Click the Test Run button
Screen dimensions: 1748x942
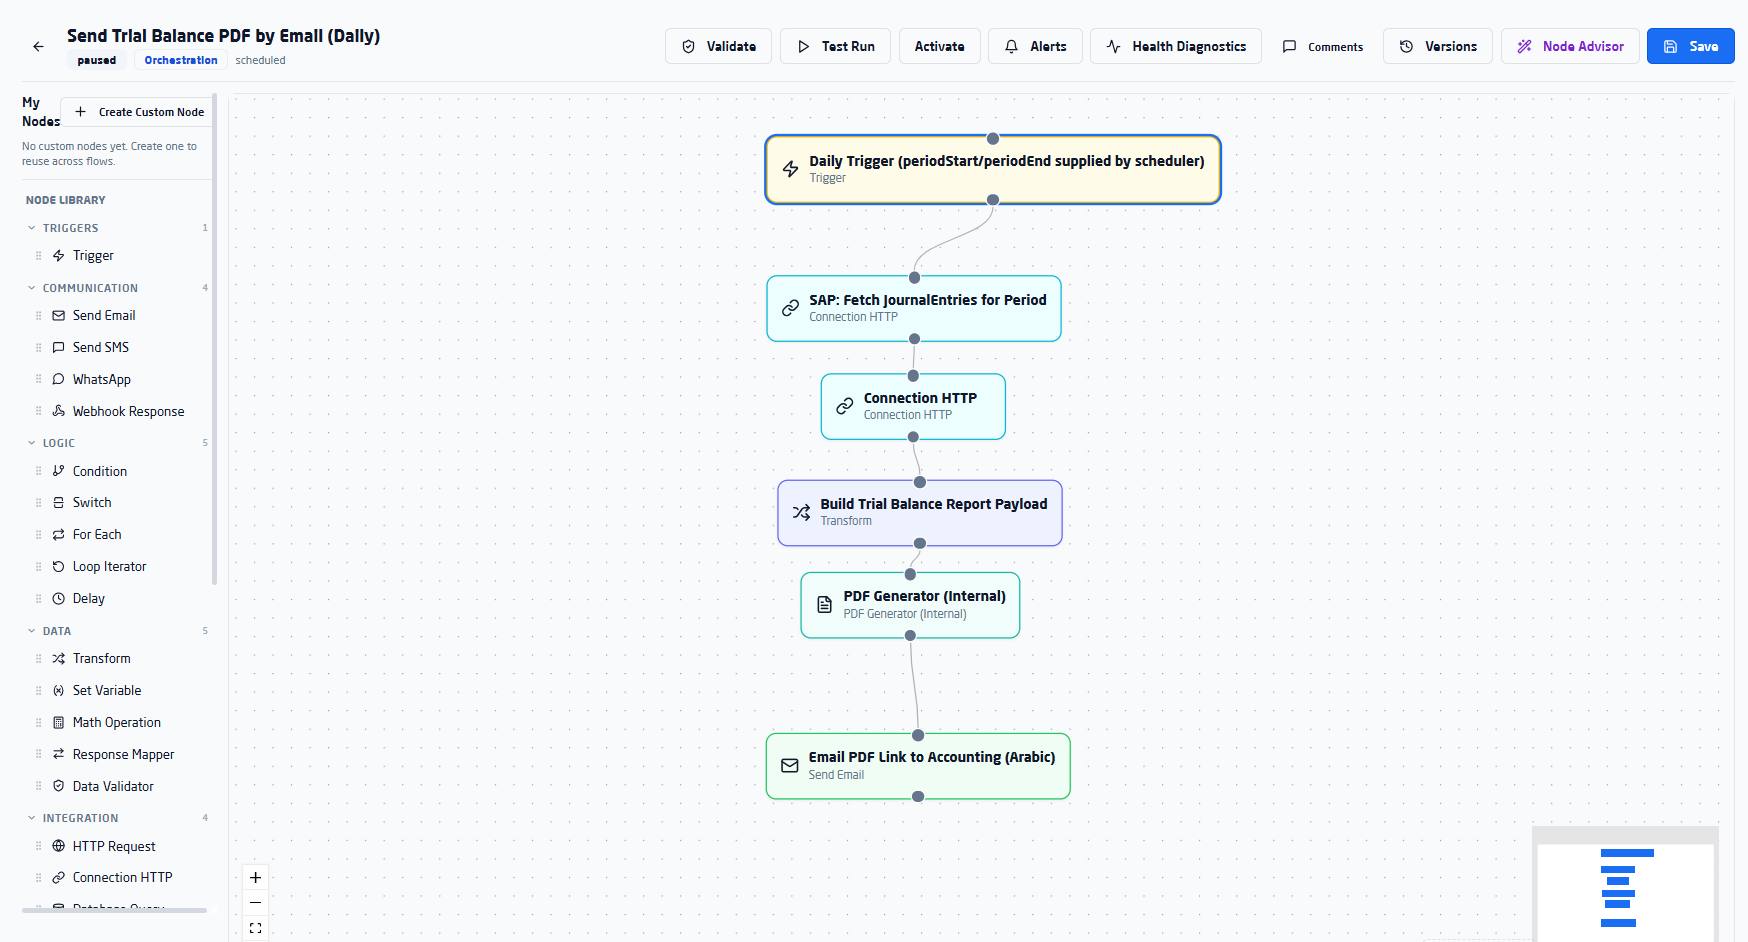[x=835, y=46]
